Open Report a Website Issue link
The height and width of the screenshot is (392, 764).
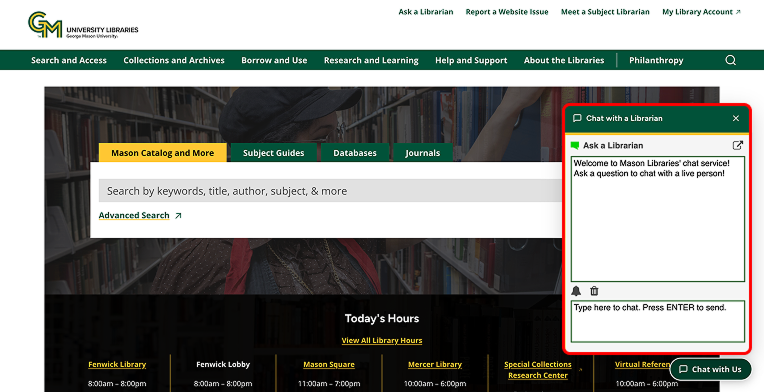[x=507, y=12]
